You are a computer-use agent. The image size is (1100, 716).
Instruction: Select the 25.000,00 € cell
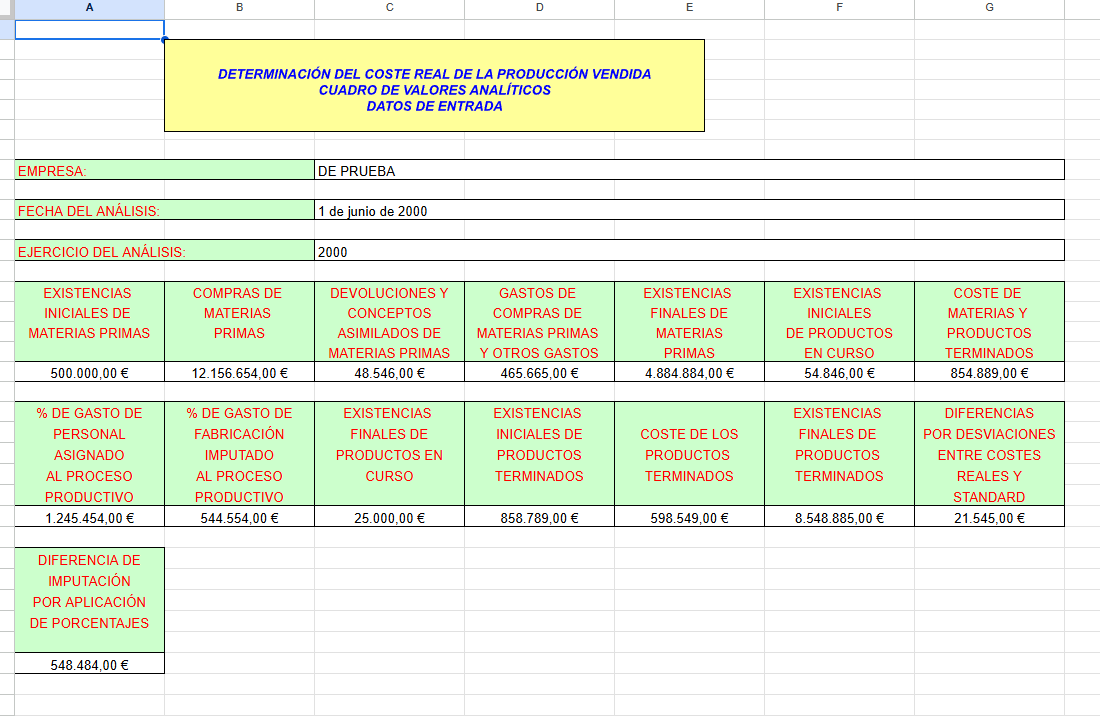[389, 518]
